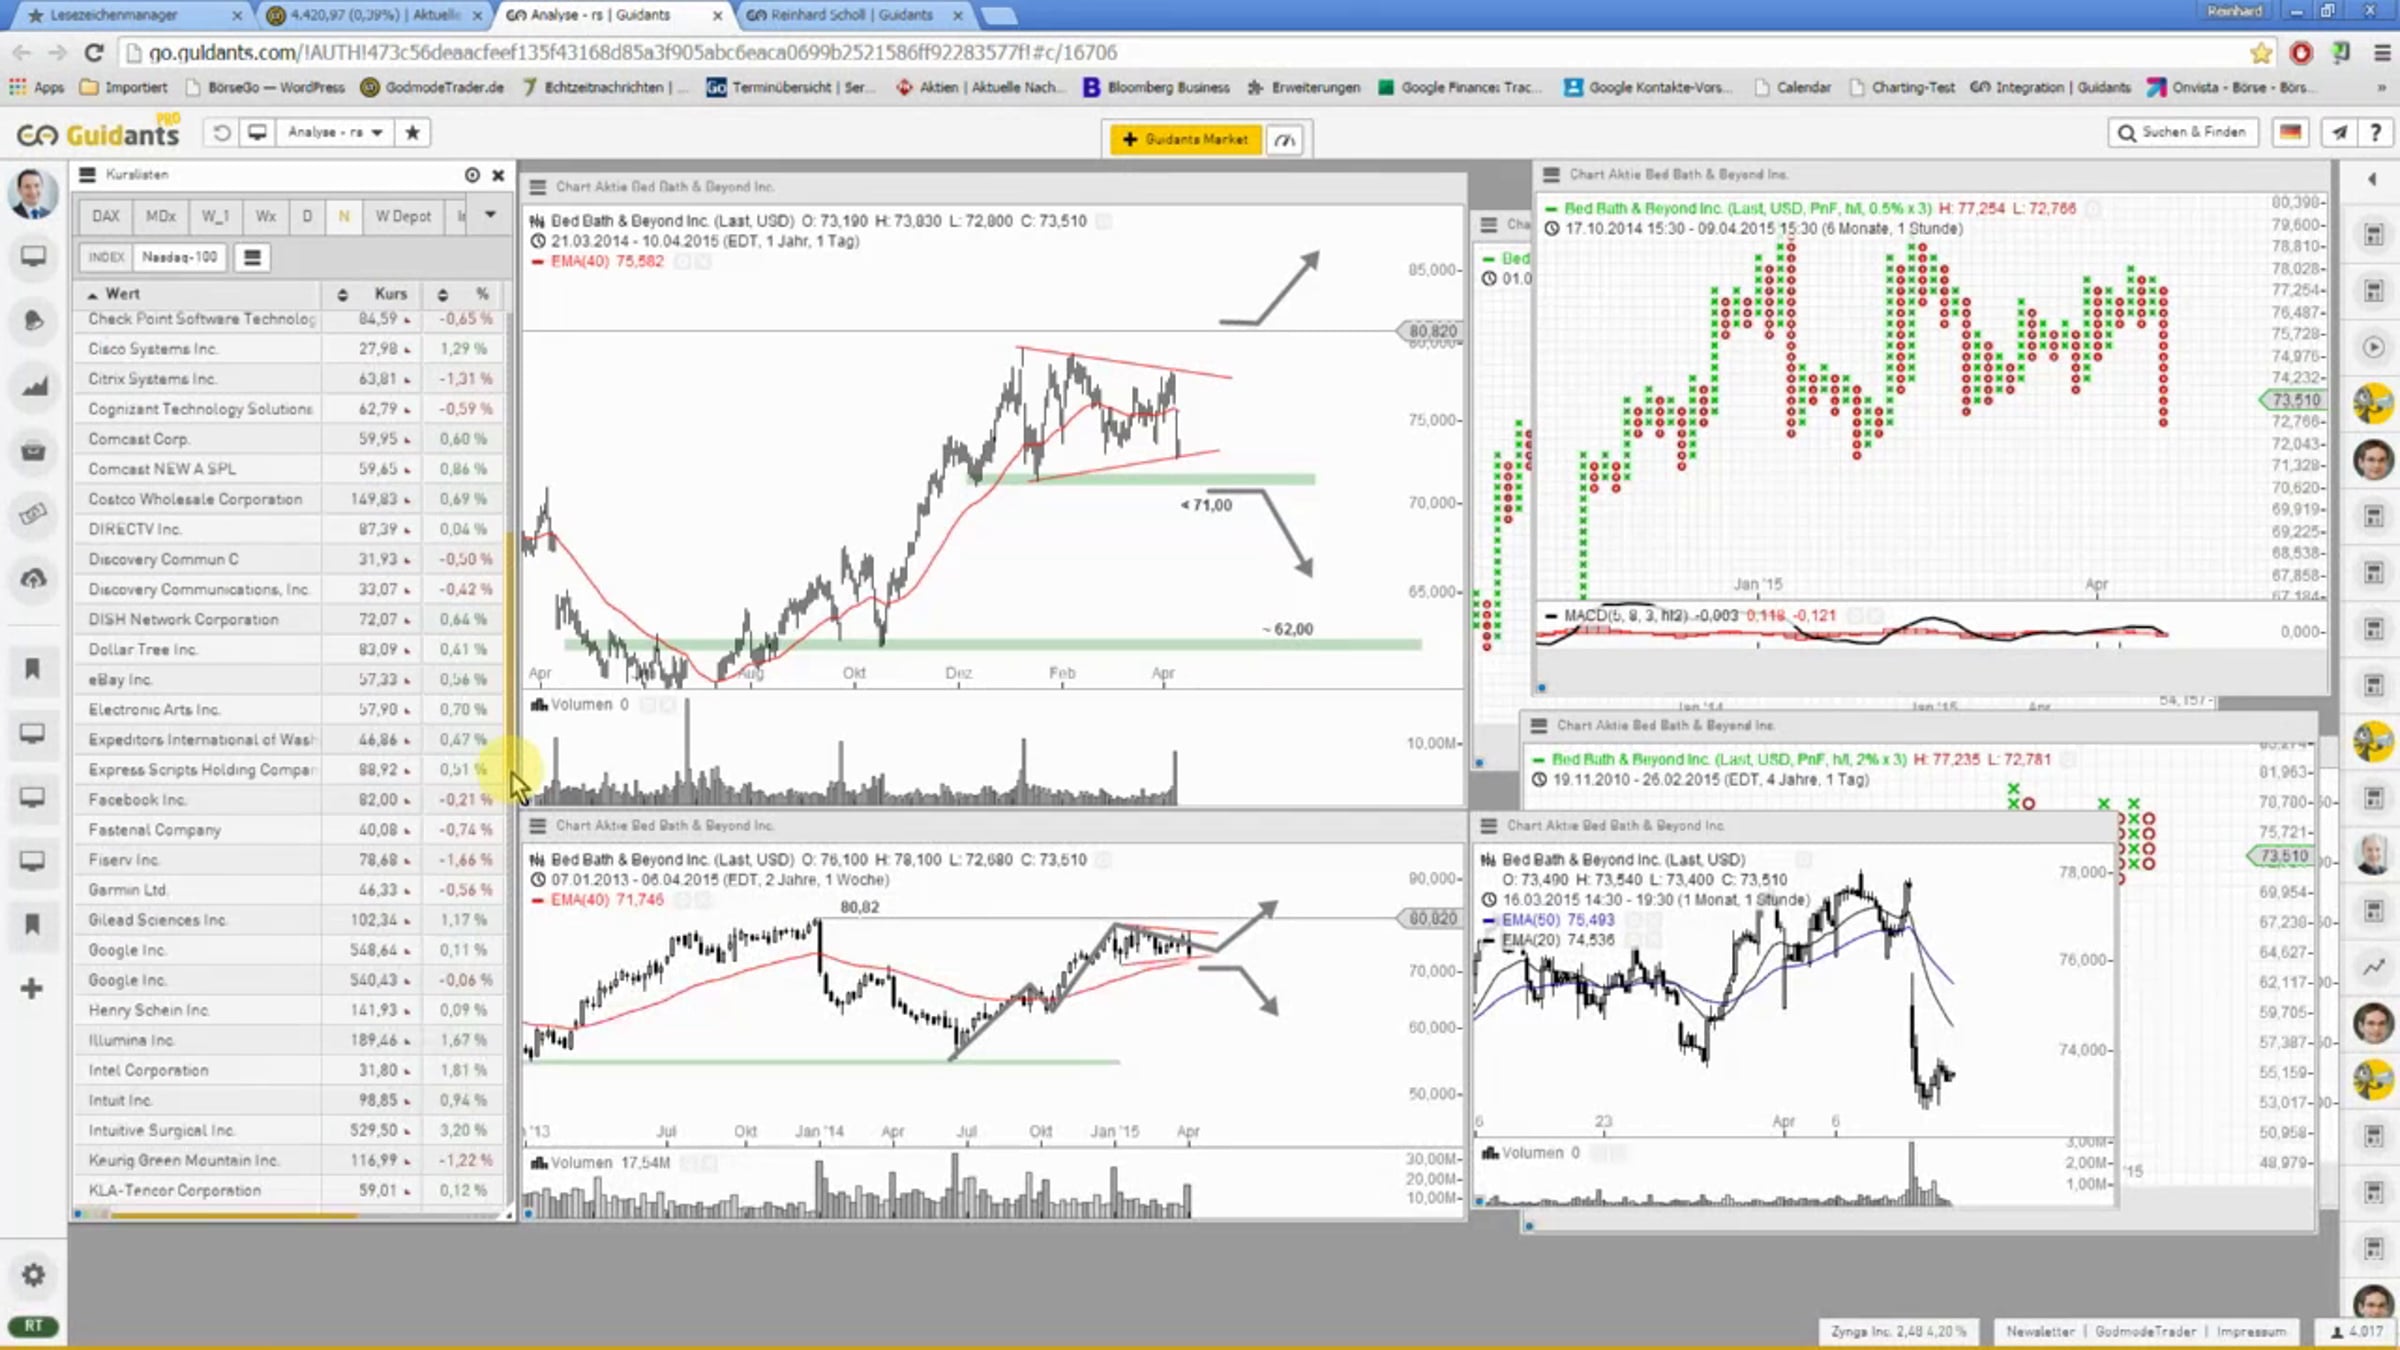Open the Analyse - rs desktop dropdown
This screenshot has width=2400, height=1350.
click(x=336, y=132)
